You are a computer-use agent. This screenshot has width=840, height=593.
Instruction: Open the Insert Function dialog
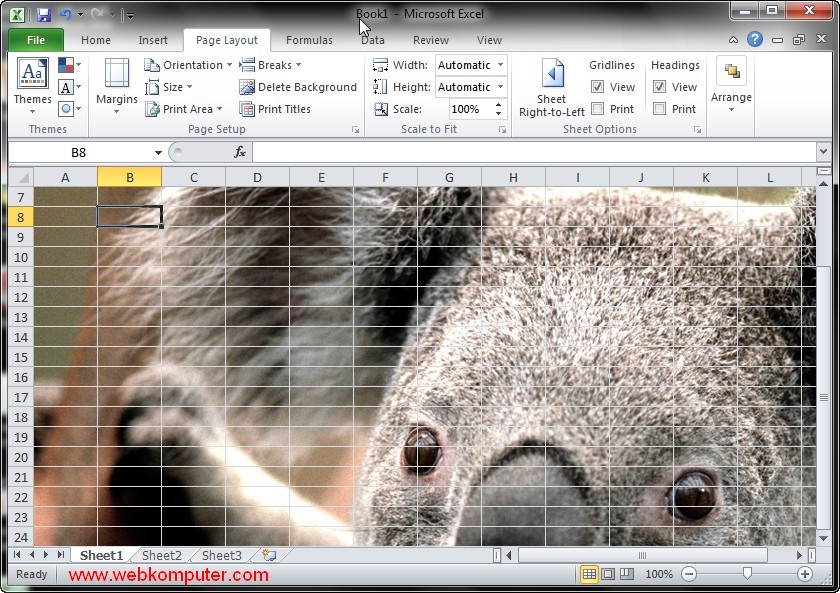[240, 151]
